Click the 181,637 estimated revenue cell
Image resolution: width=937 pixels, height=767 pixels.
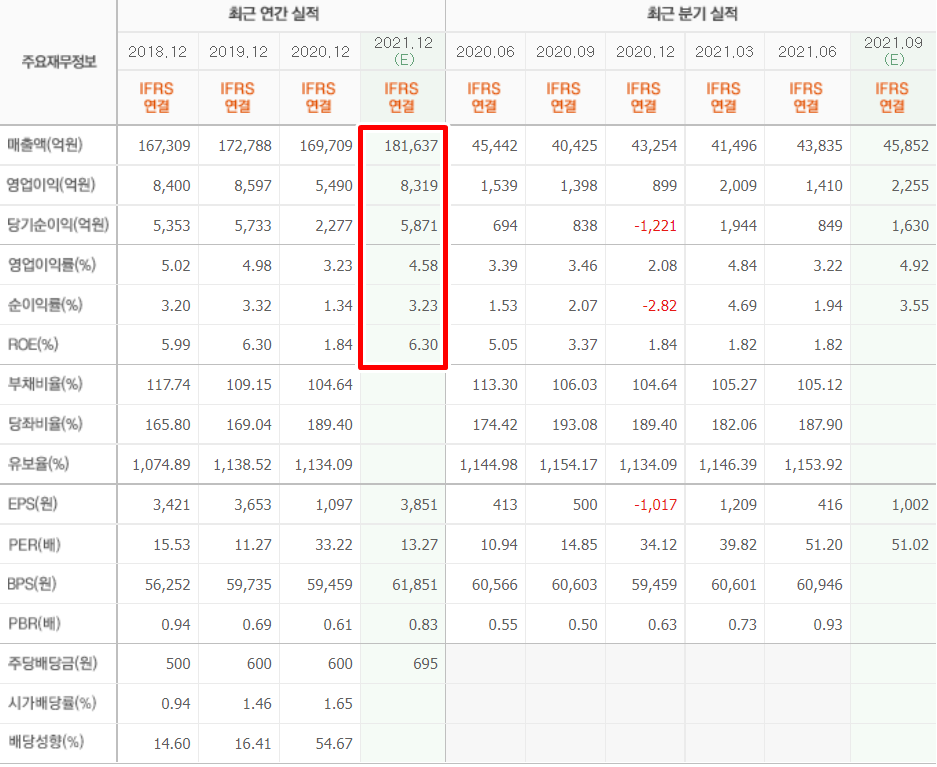tap(410, 146)
